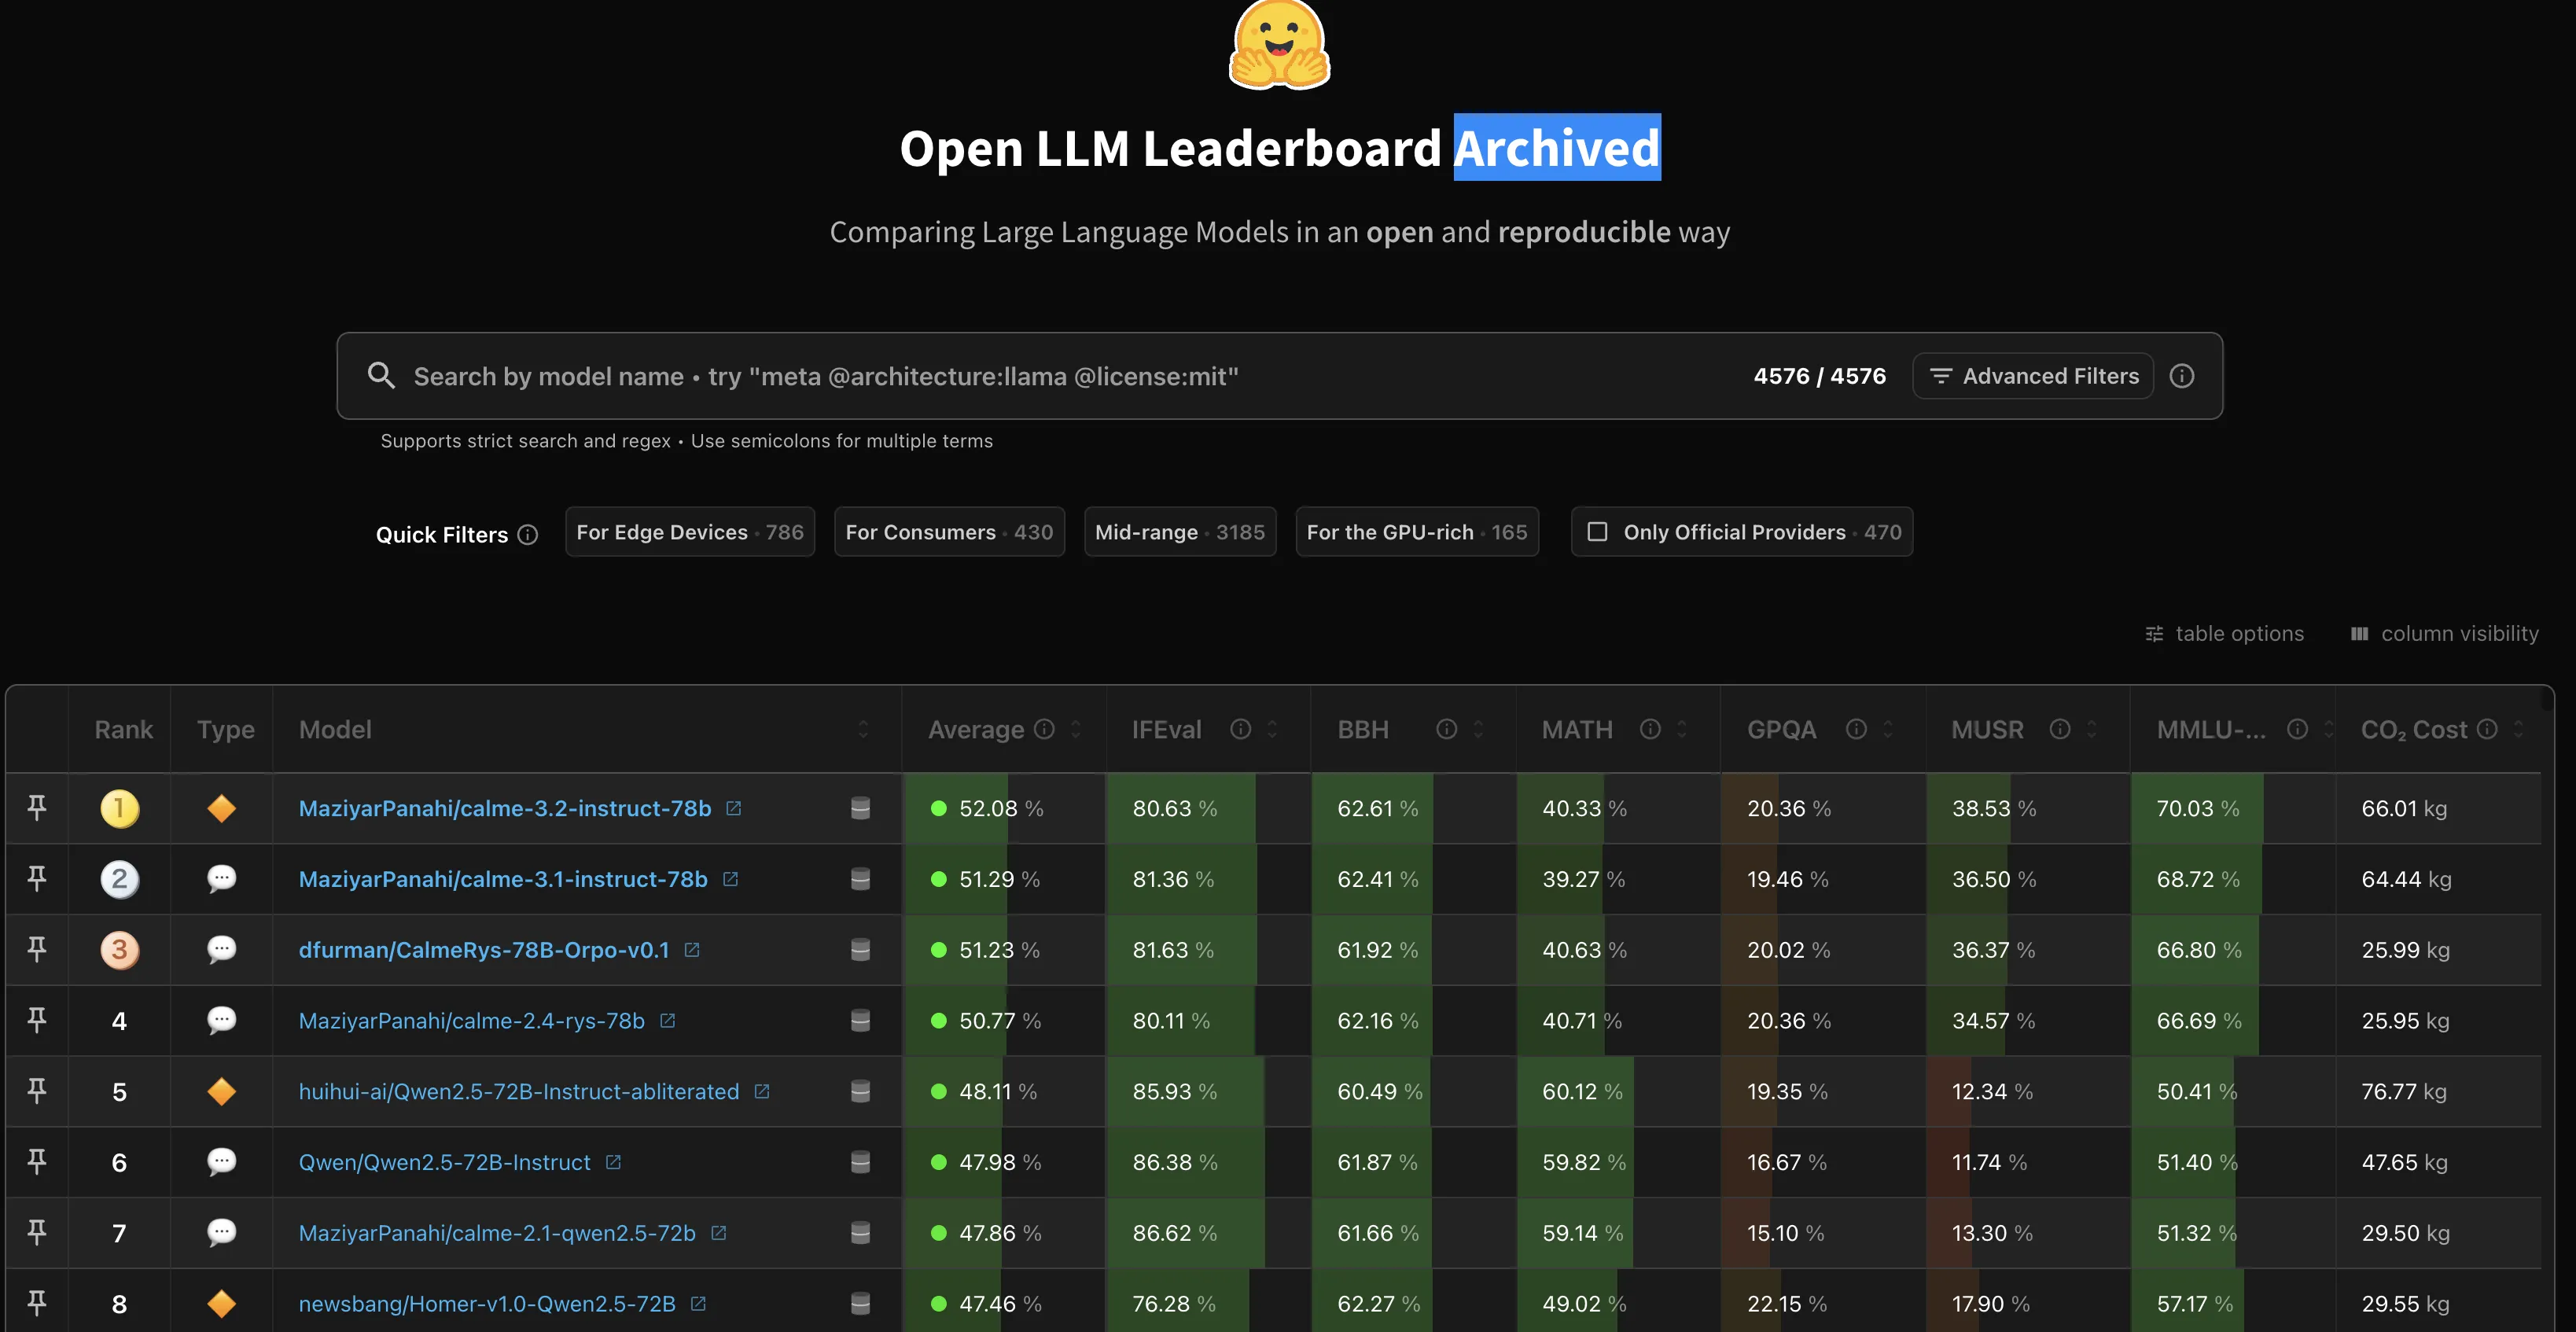Show info for the BBH column
Viewport: 2576px width, 1332px height.
point(1446,729)
